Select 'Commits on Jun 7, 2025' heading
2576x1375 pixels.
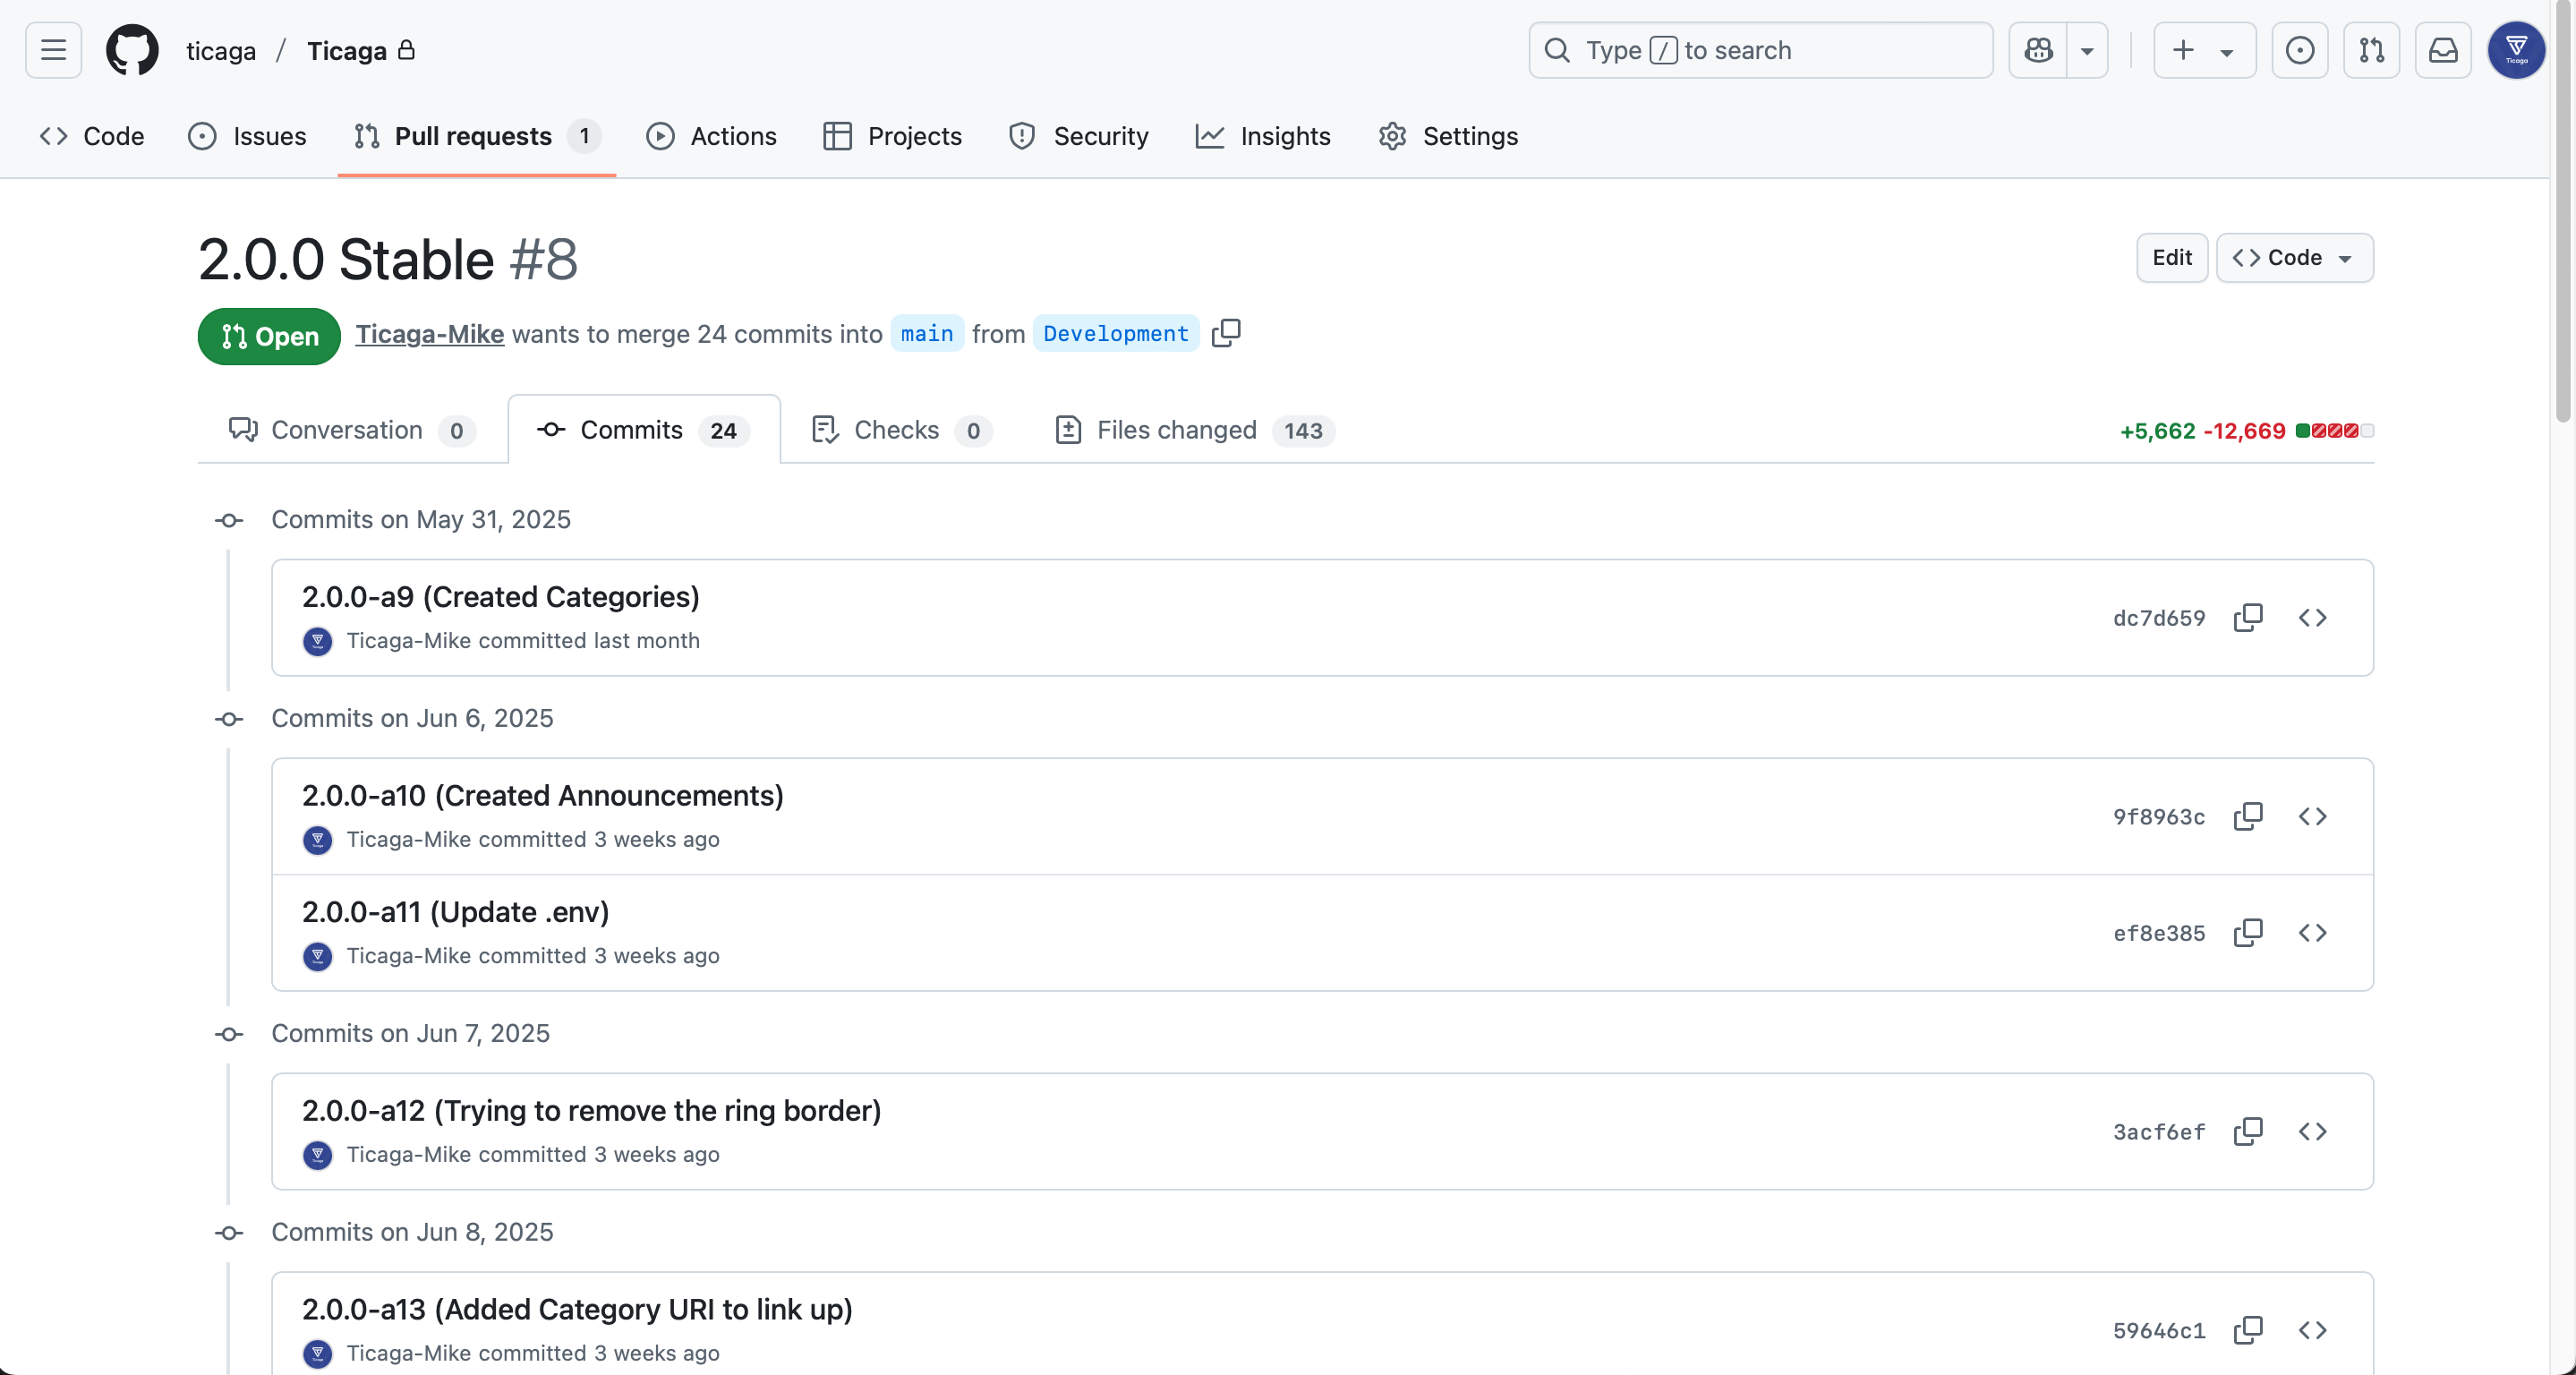(x=411, y=1034)
